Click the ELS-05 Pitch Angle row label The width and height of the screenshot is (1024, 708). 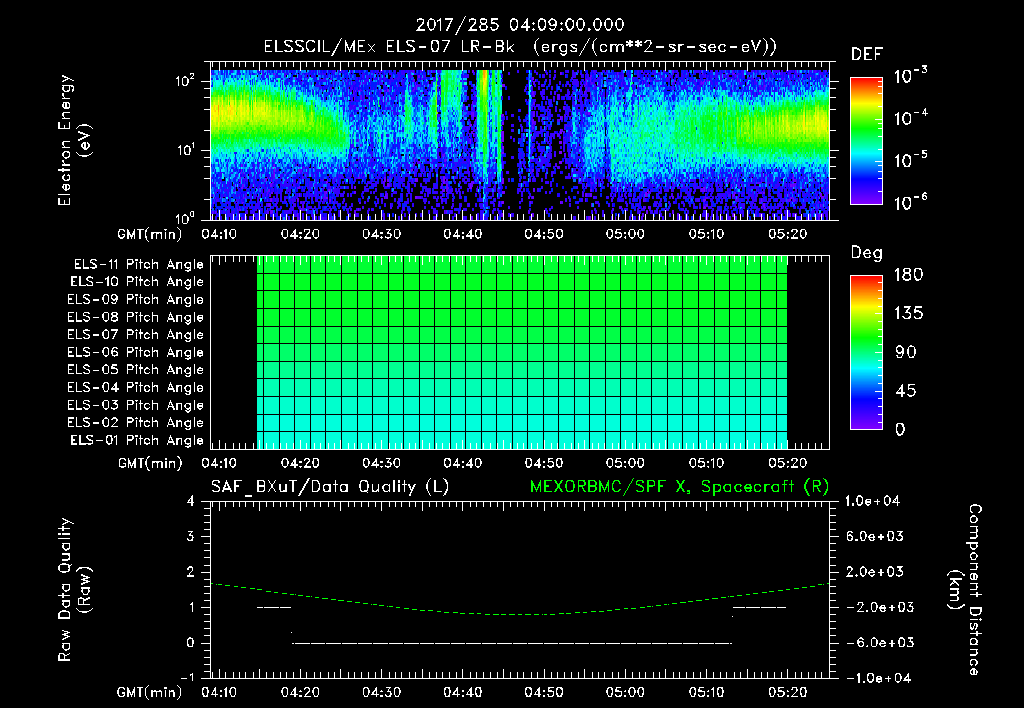(x=136, y=370)
